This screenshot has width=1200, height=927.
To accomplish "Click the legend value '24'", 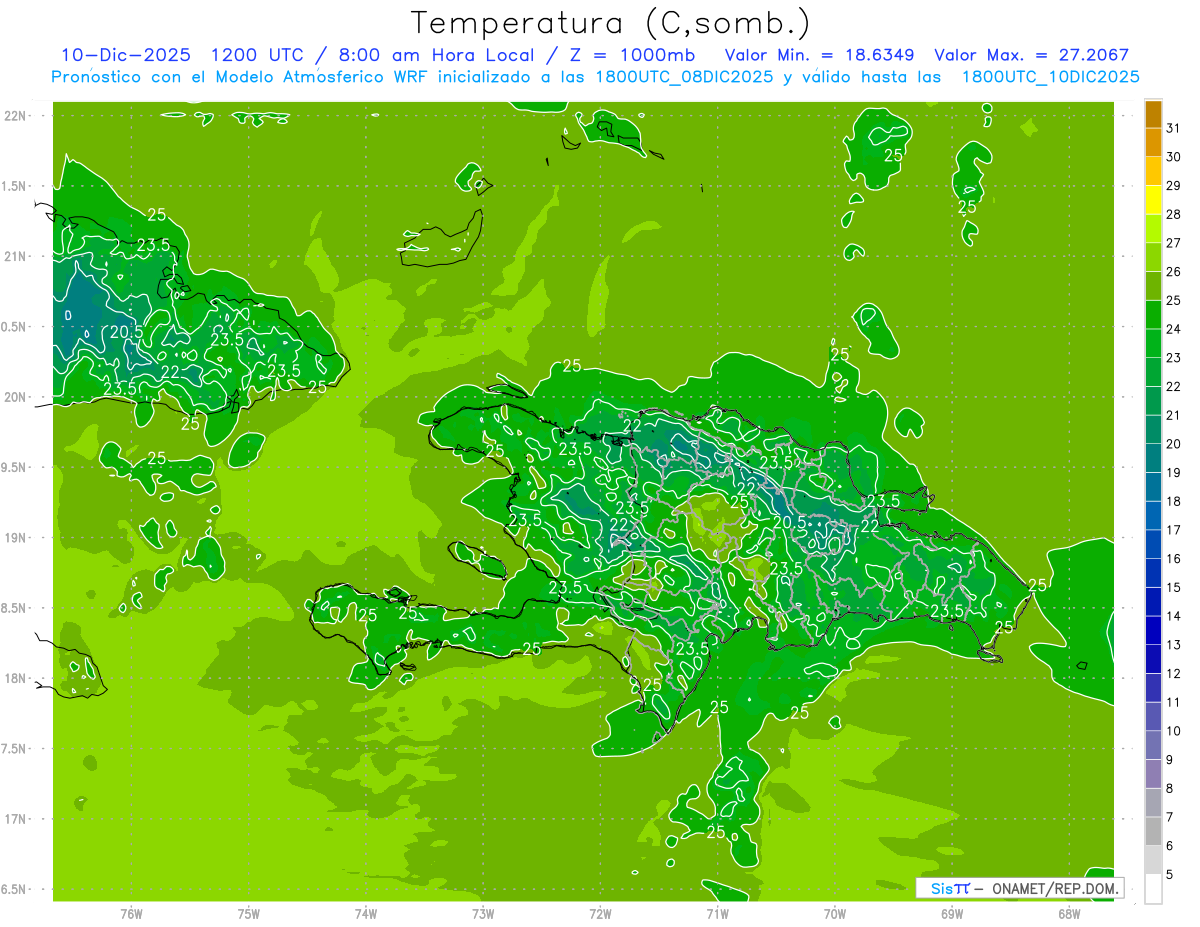I will point(1174,329).
